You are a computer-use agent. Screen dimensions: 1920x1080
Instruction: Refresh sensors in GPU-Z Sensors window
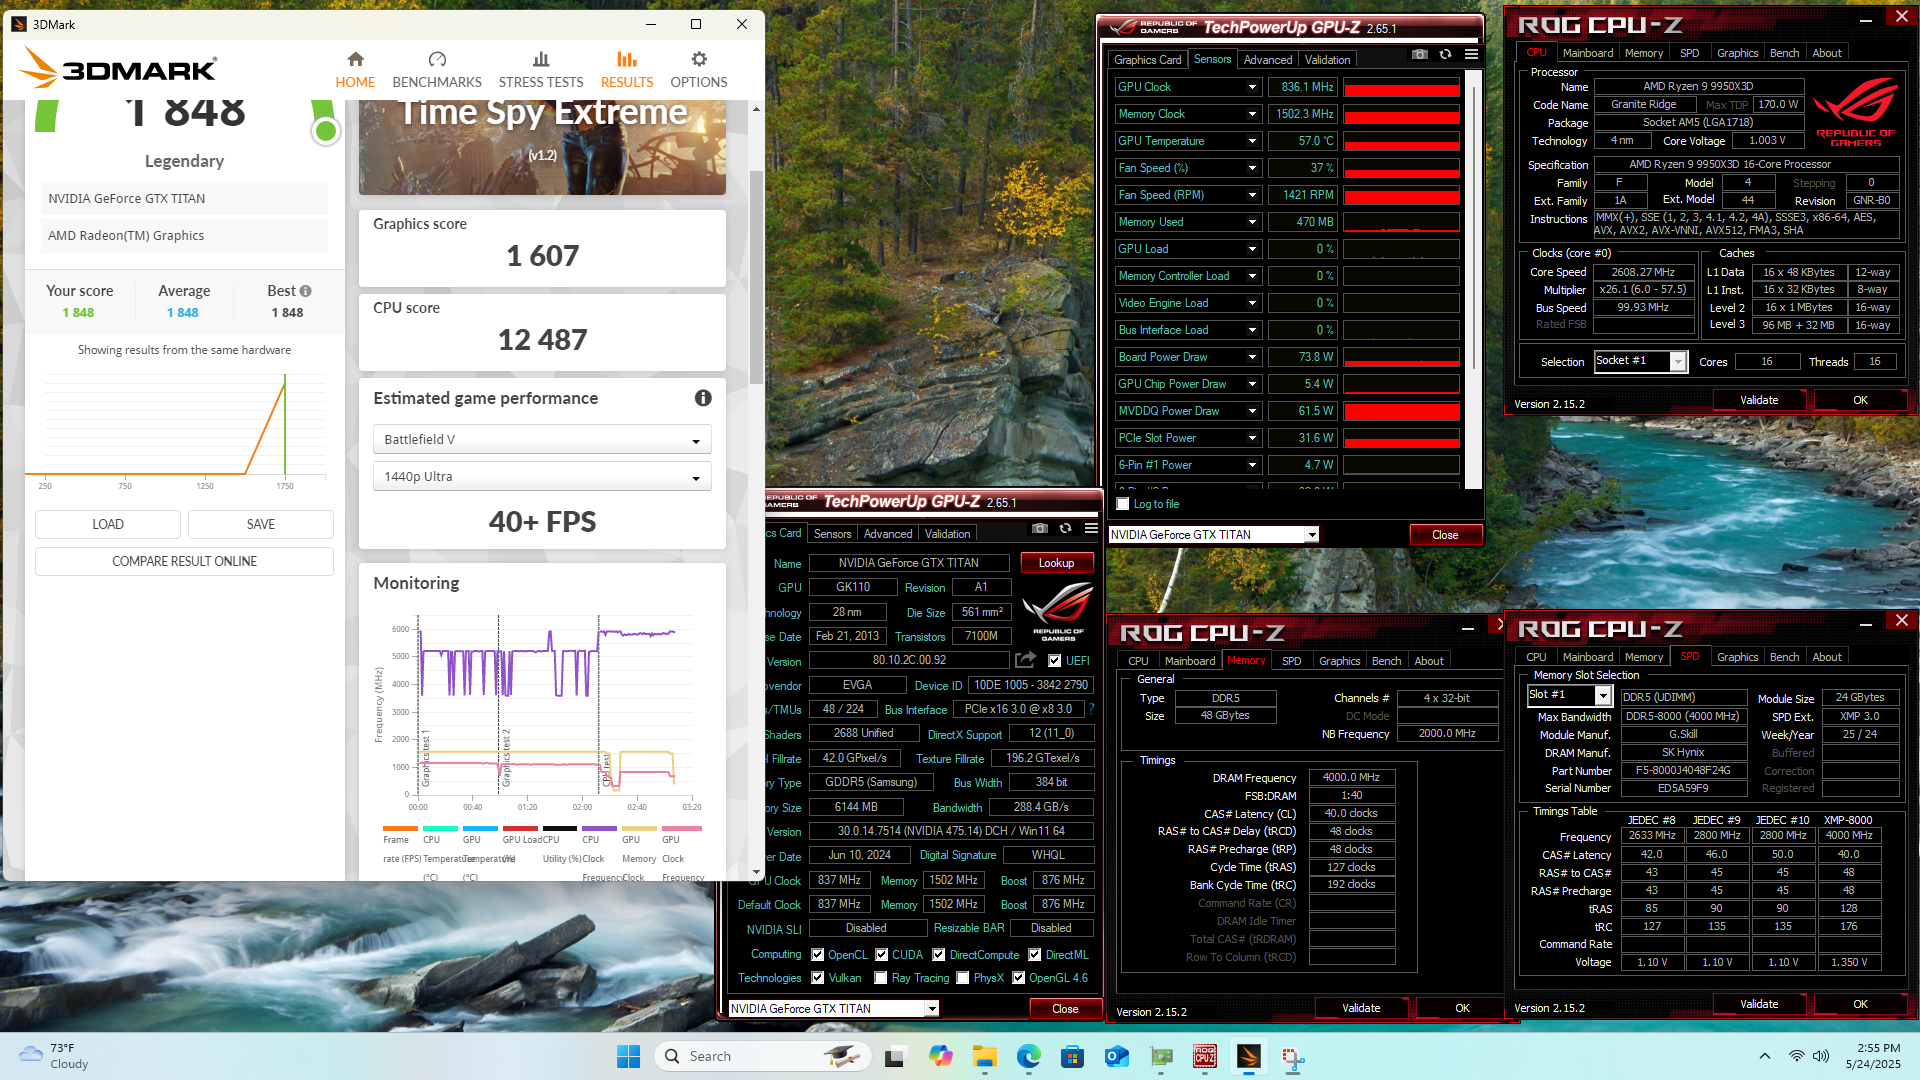click(1445, 54)
